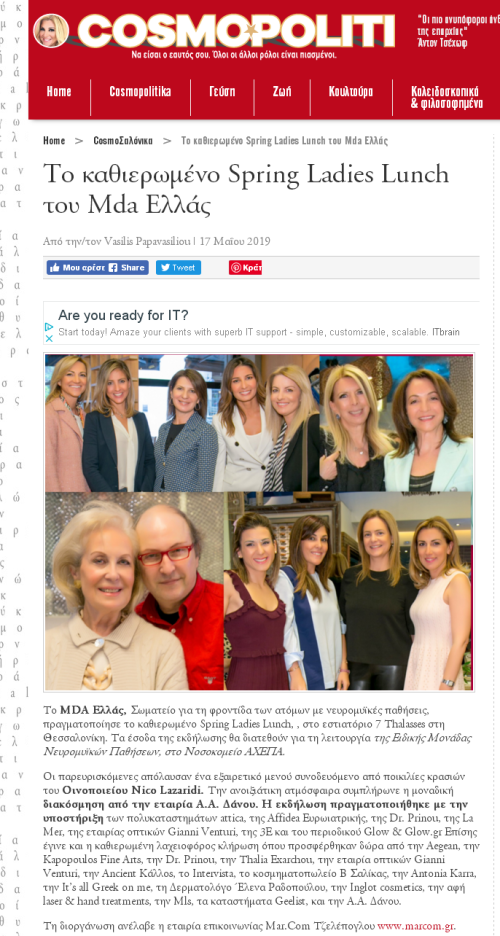Share the article on Facebook
Viewport: 500px width, 936px height.
click(128, 267)
